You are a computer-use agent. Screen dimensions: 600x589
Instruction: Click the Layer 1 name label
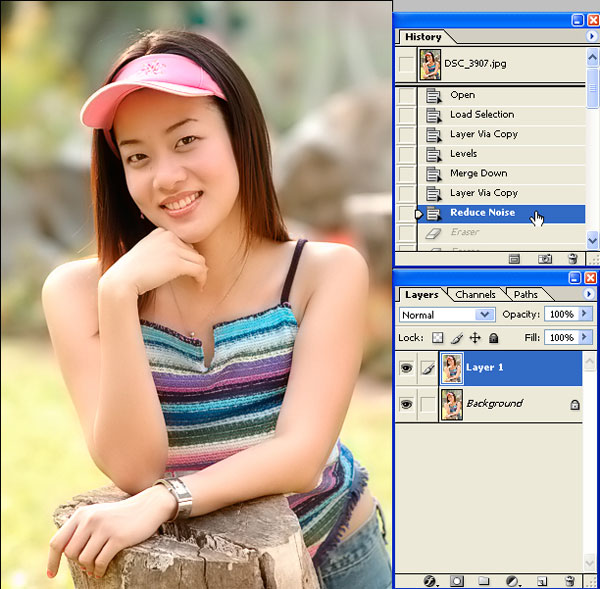coord(484,368)
